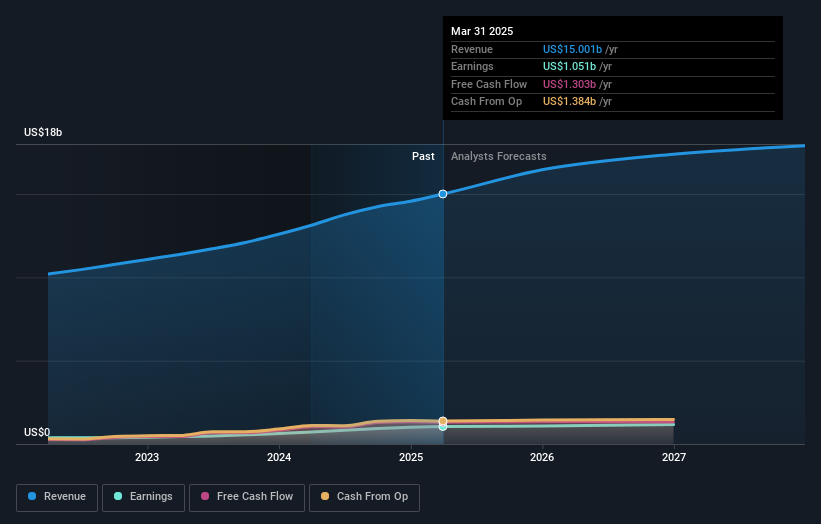Click the US$1.303b free cash flow value
The height and width of the screenshot is (524, 821).
point(569,84)
